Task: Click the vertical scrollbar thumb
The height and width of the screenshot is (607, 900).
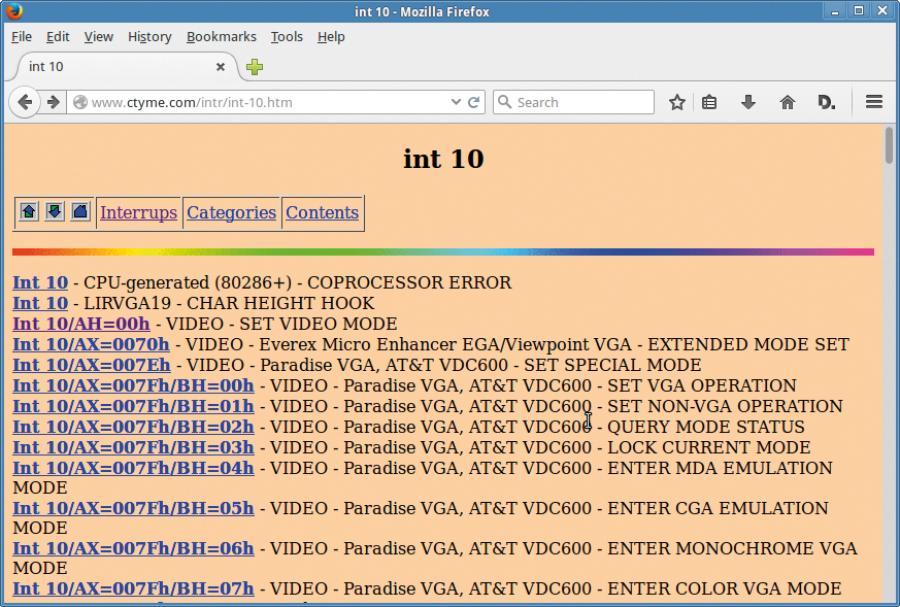Action: (889, 145)
